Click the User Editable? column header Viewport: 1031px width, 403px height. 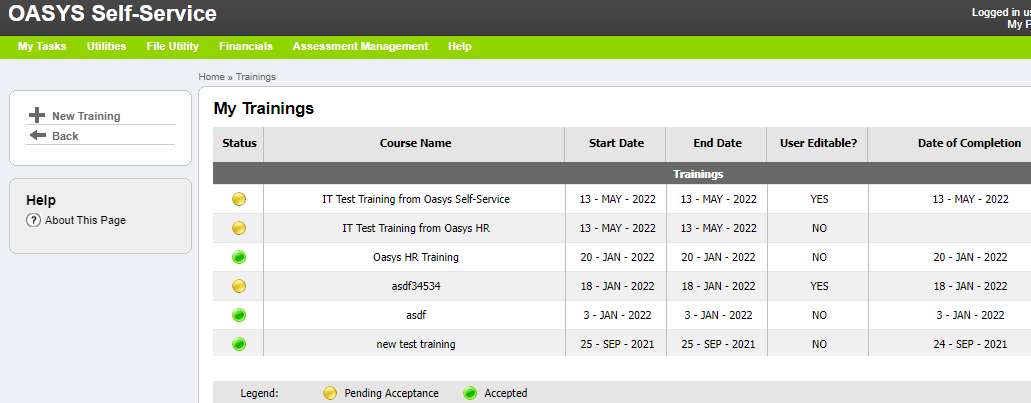coord(818,143)
